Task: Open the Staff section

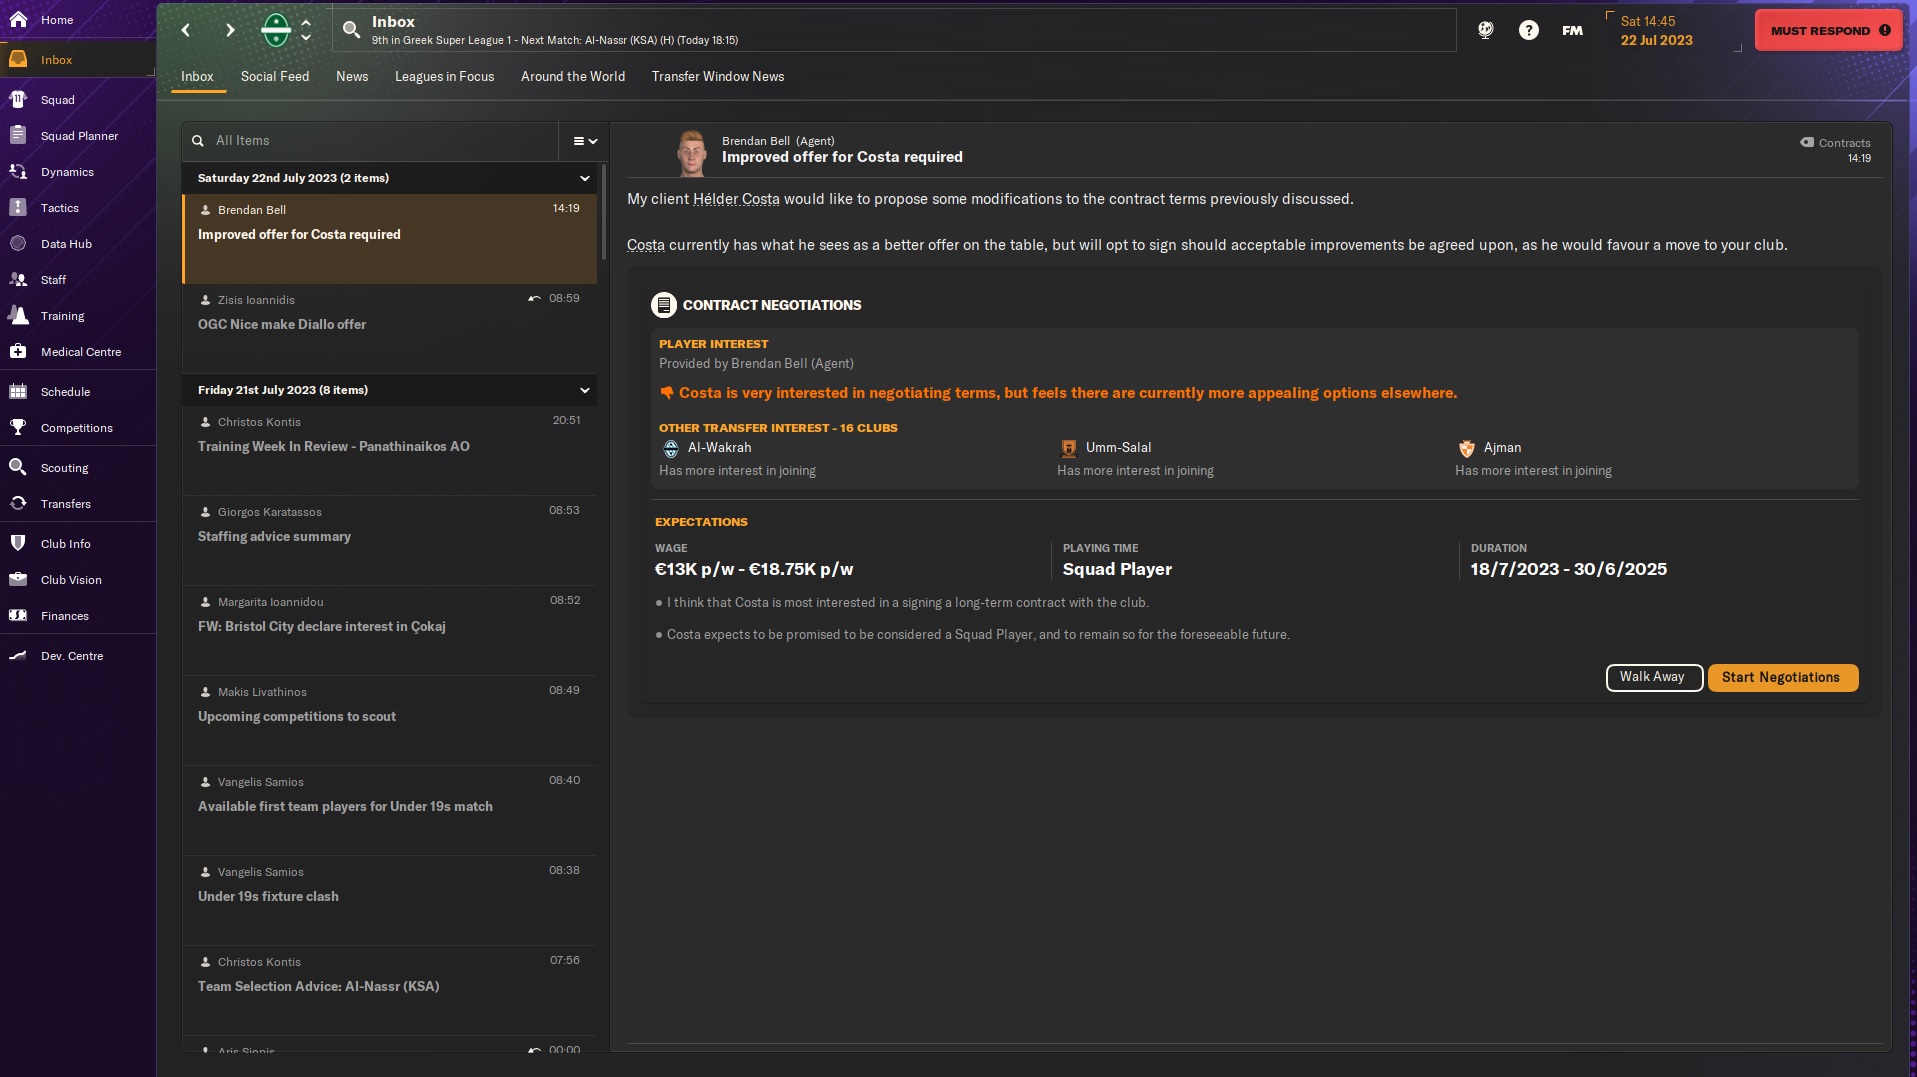Action: (x=78, y=279)
